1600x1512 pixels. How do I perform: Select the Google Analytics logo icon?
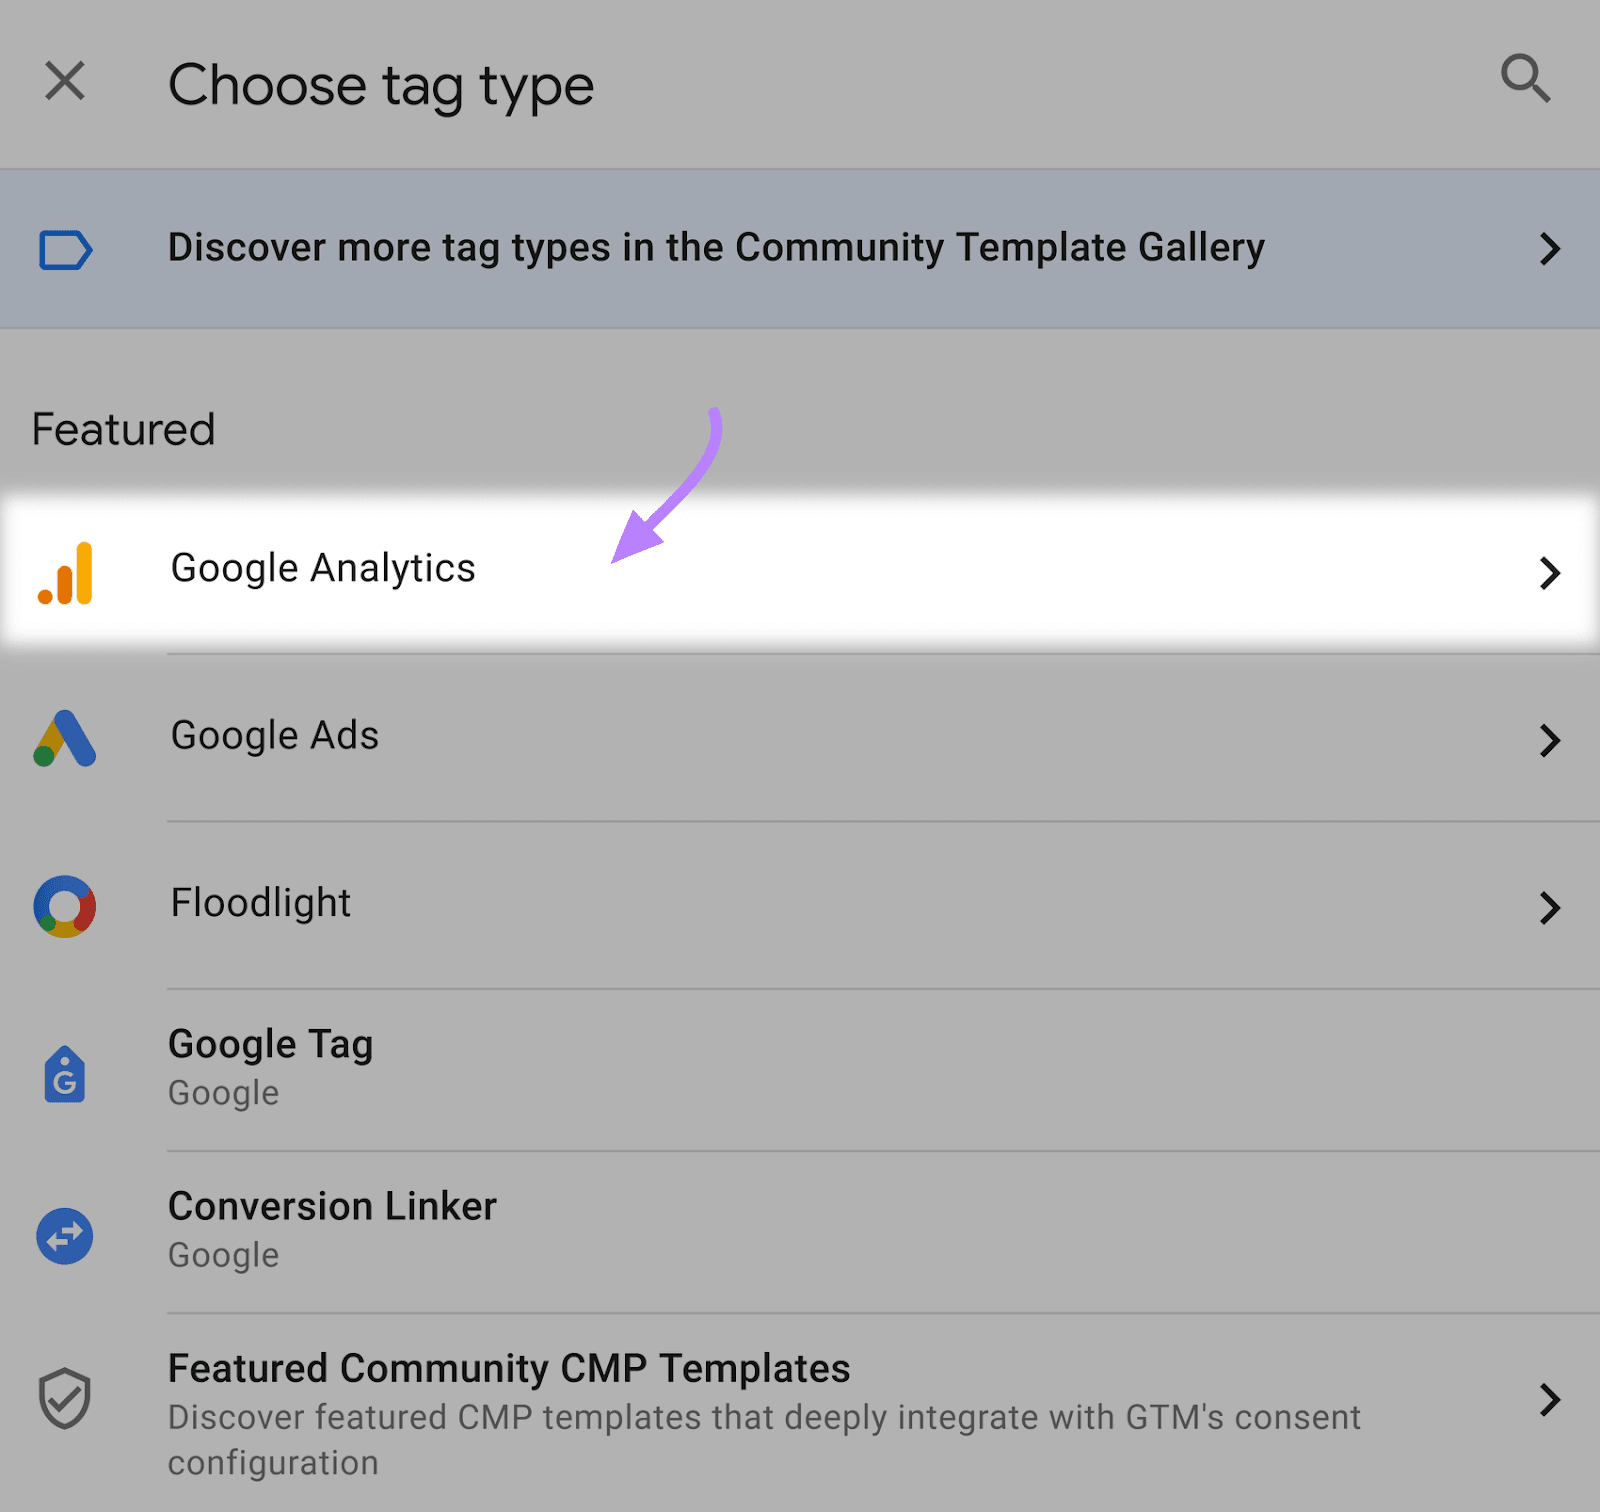64,568
